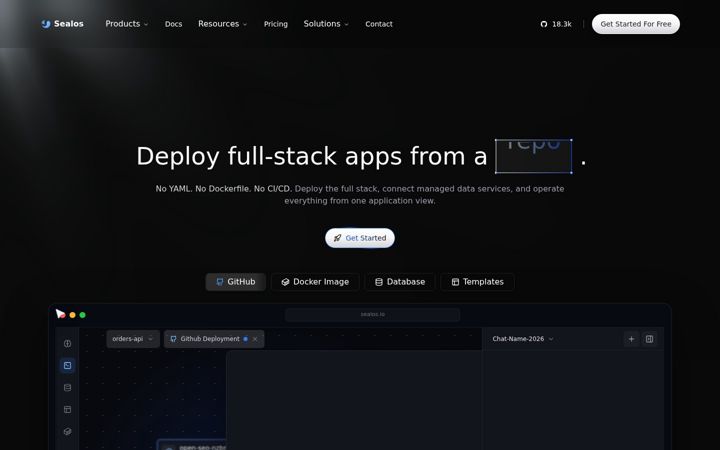Viewport: 720px width, 450px height.
Task: Switch to the Templates tab
Action: pos(478,282)
